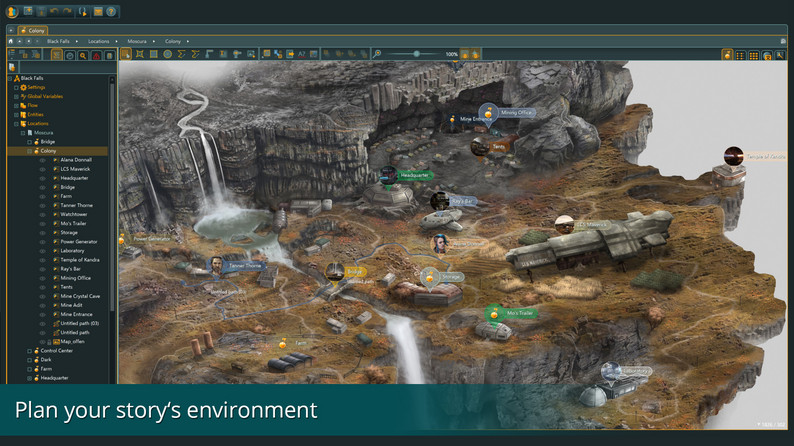Image resolution: width=794 pixels, height=446 pixels.
Task: Select the pointer selection tool in map toolbar
Action: click(126, 54)
